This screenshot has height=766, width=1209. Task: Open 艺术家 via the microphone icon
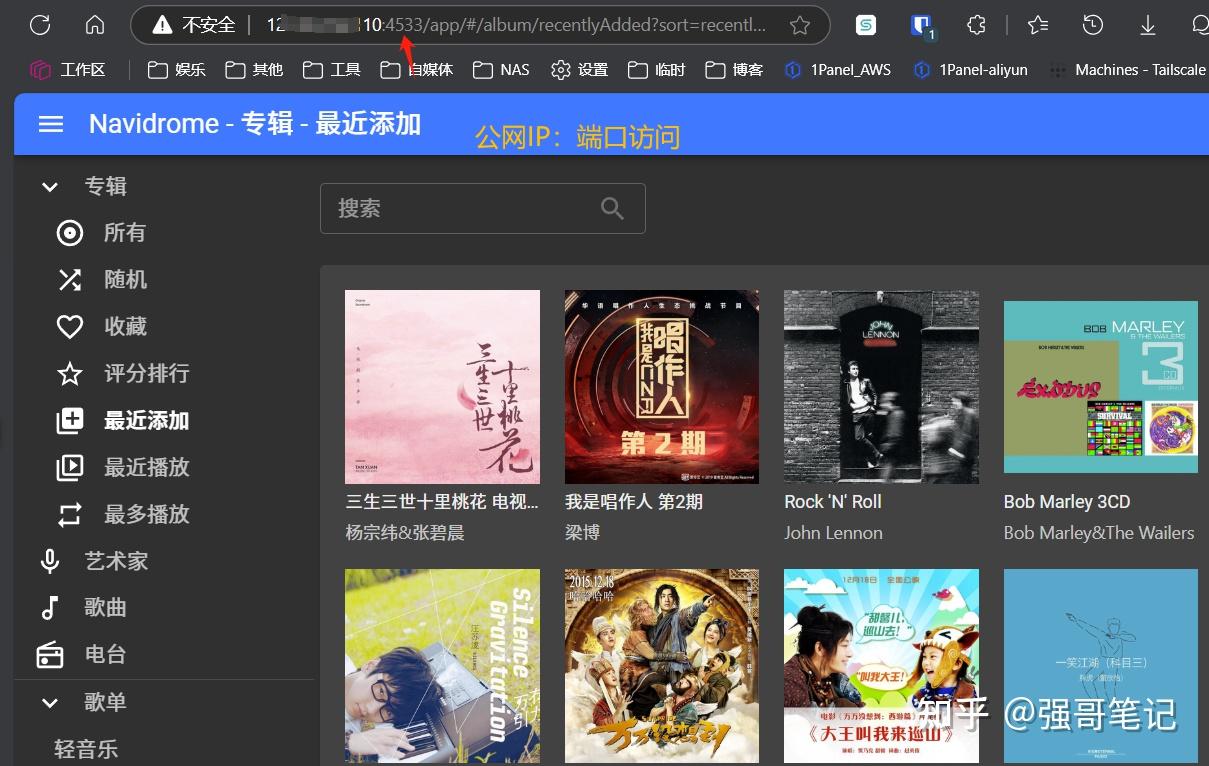pos(50,561)
